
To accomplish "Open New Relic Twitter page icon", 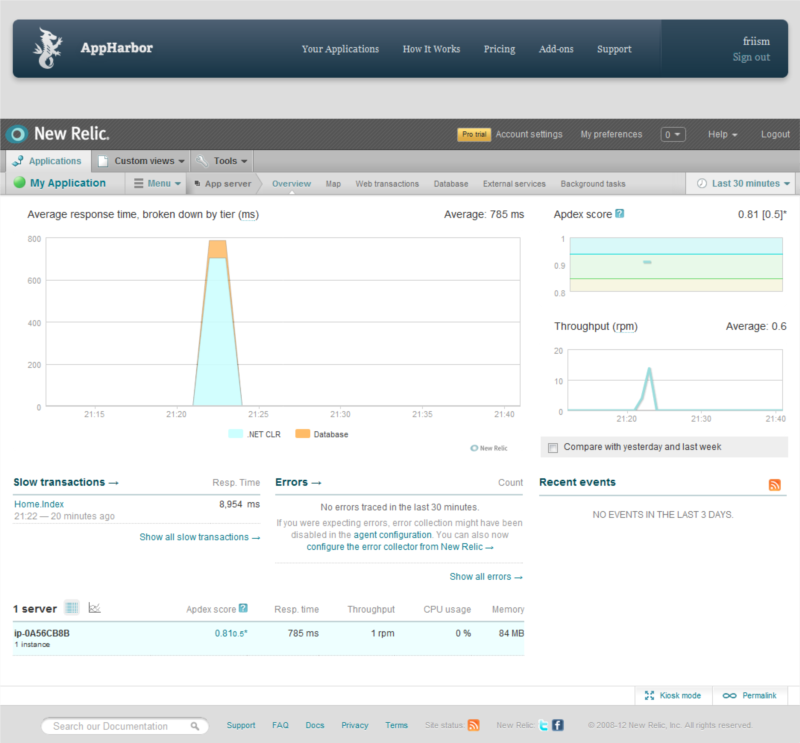I will pyautogui.click(x=544, y=725).
